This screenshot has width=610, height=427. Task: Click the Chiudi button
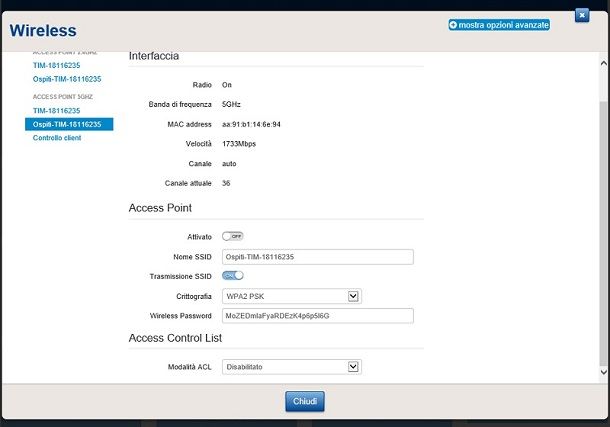305,401
